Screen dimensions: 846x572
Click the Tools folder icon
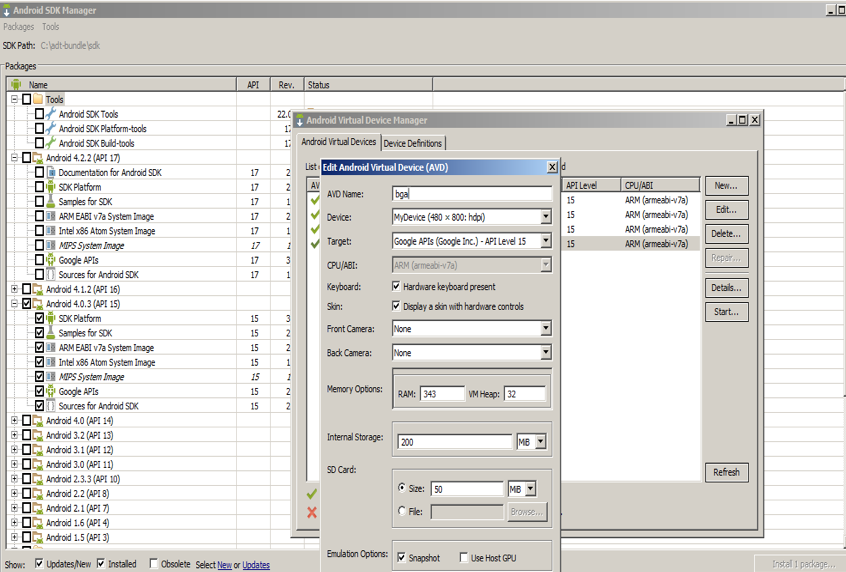[38, 99]
